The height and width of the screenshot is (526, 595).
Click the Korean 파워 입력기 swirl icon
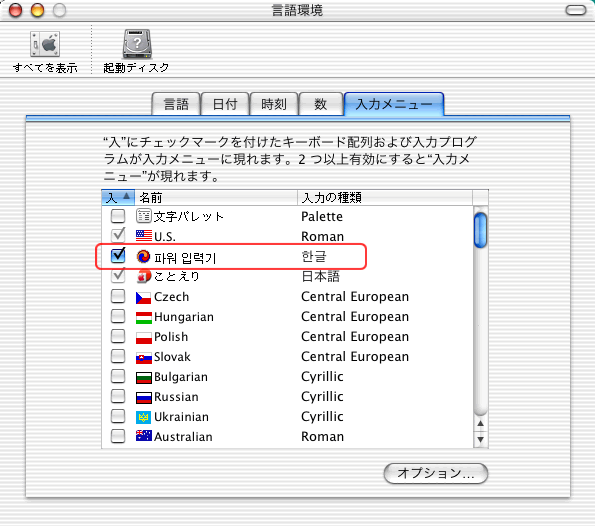tap(143, 257)
